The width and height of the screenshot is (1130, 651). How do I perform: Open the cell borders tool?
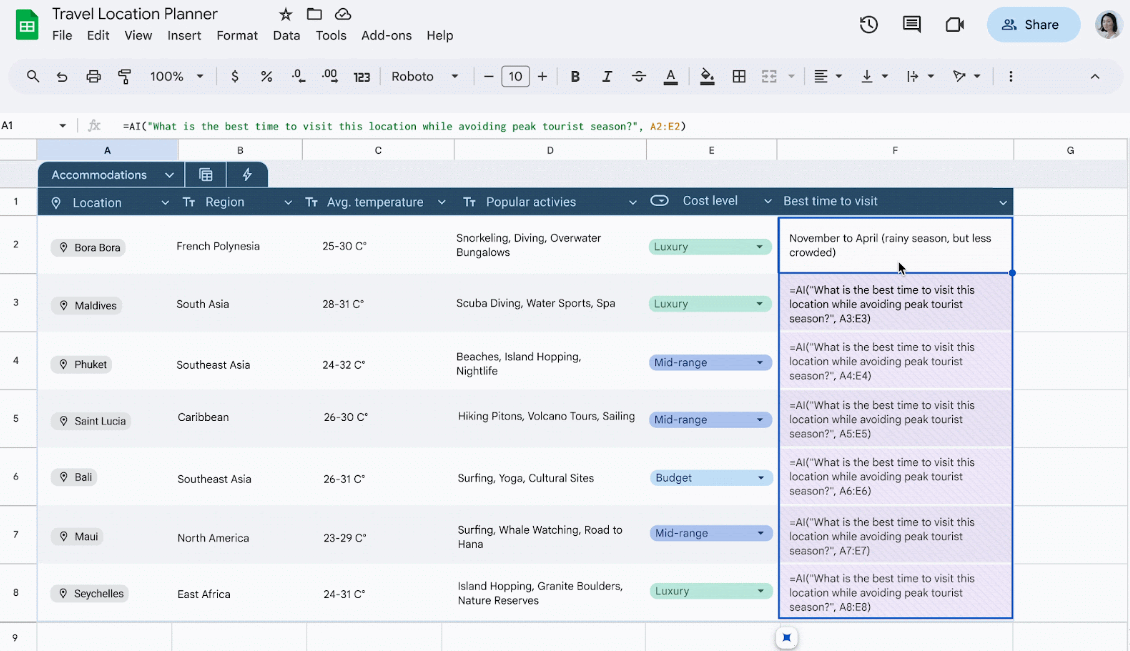(x=739, y=77)
